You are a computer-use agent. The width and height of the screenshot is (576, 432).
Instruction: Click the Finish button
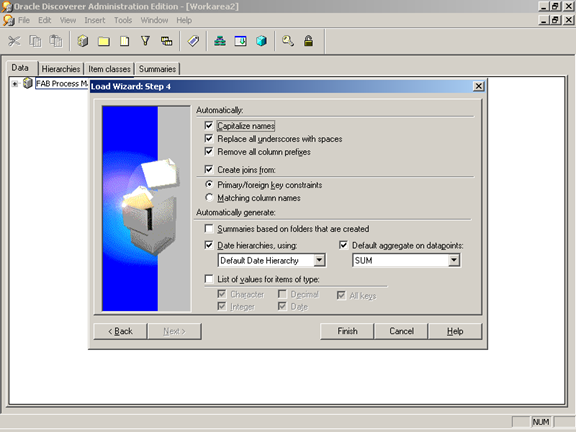pyautogui.click(x=347, y=331)
